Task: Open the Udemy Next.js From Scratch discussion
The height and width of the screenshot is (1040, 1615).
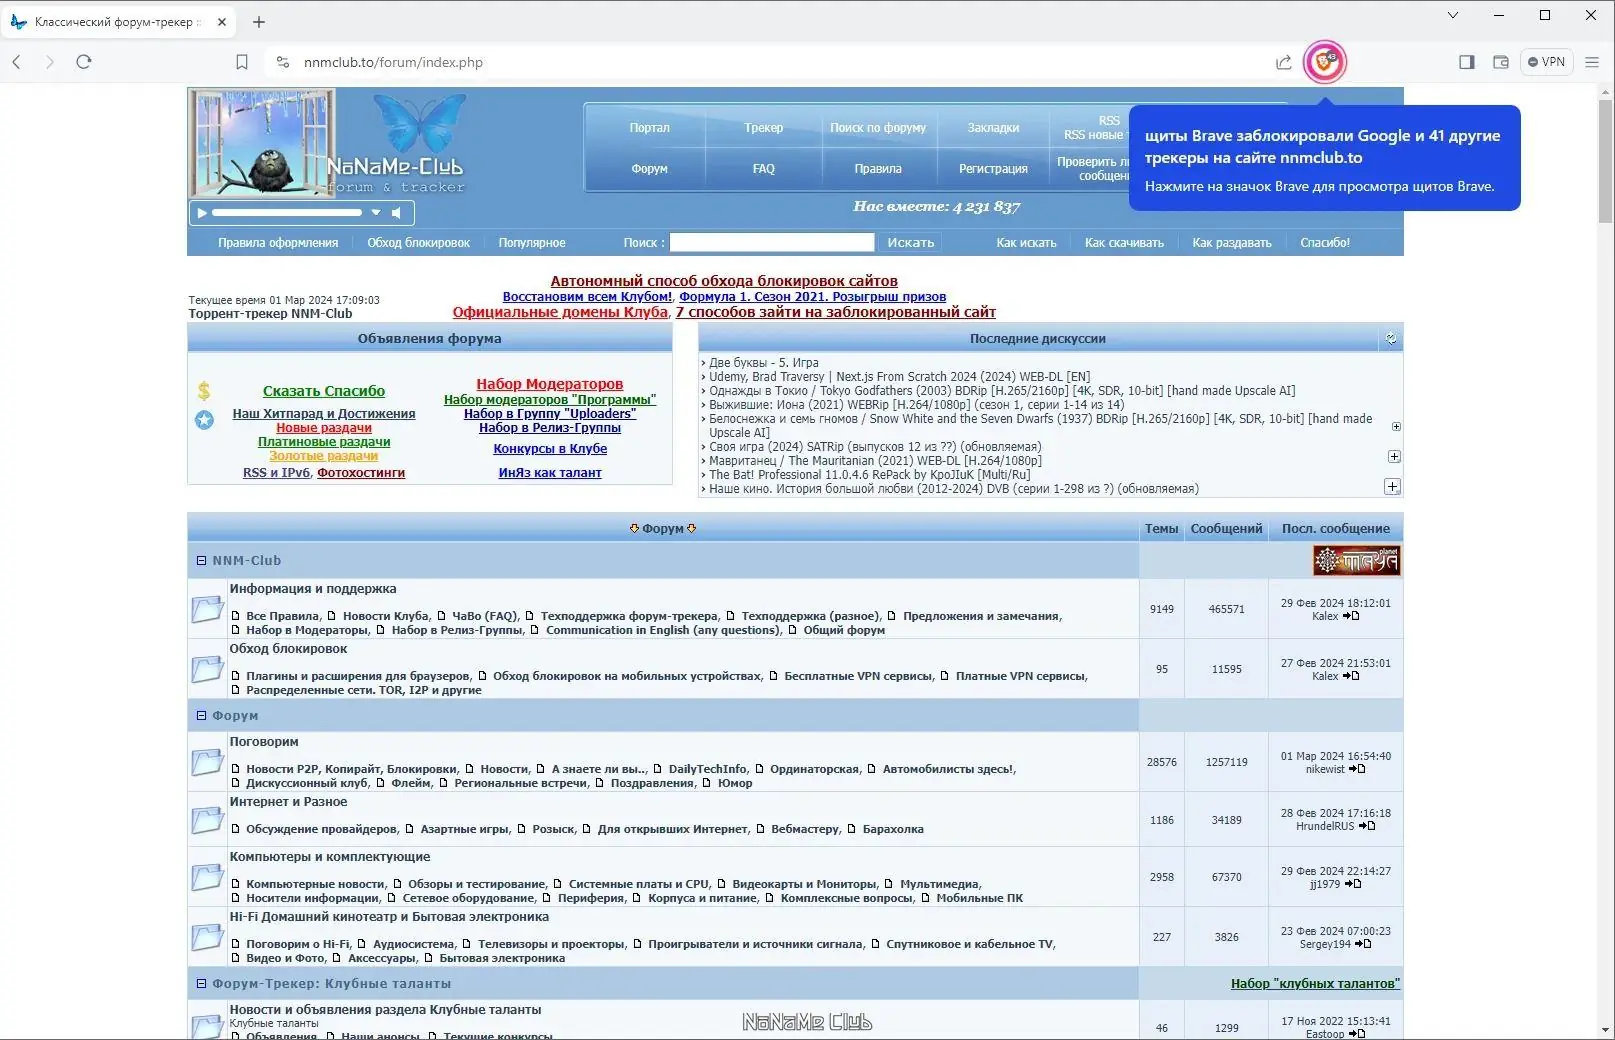Action: coord(900,377)
